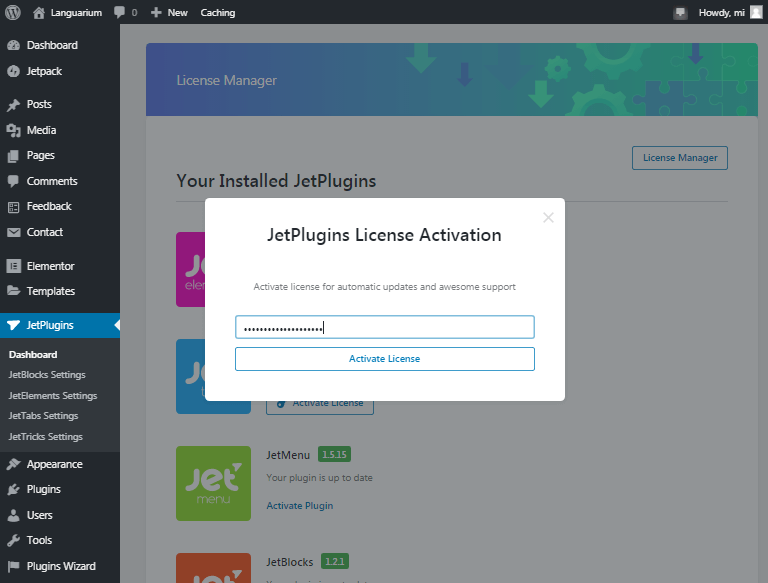The width and height of the screenshot is (768, 583).
Task: Click the License Manager button
Action: coord(680,158)
